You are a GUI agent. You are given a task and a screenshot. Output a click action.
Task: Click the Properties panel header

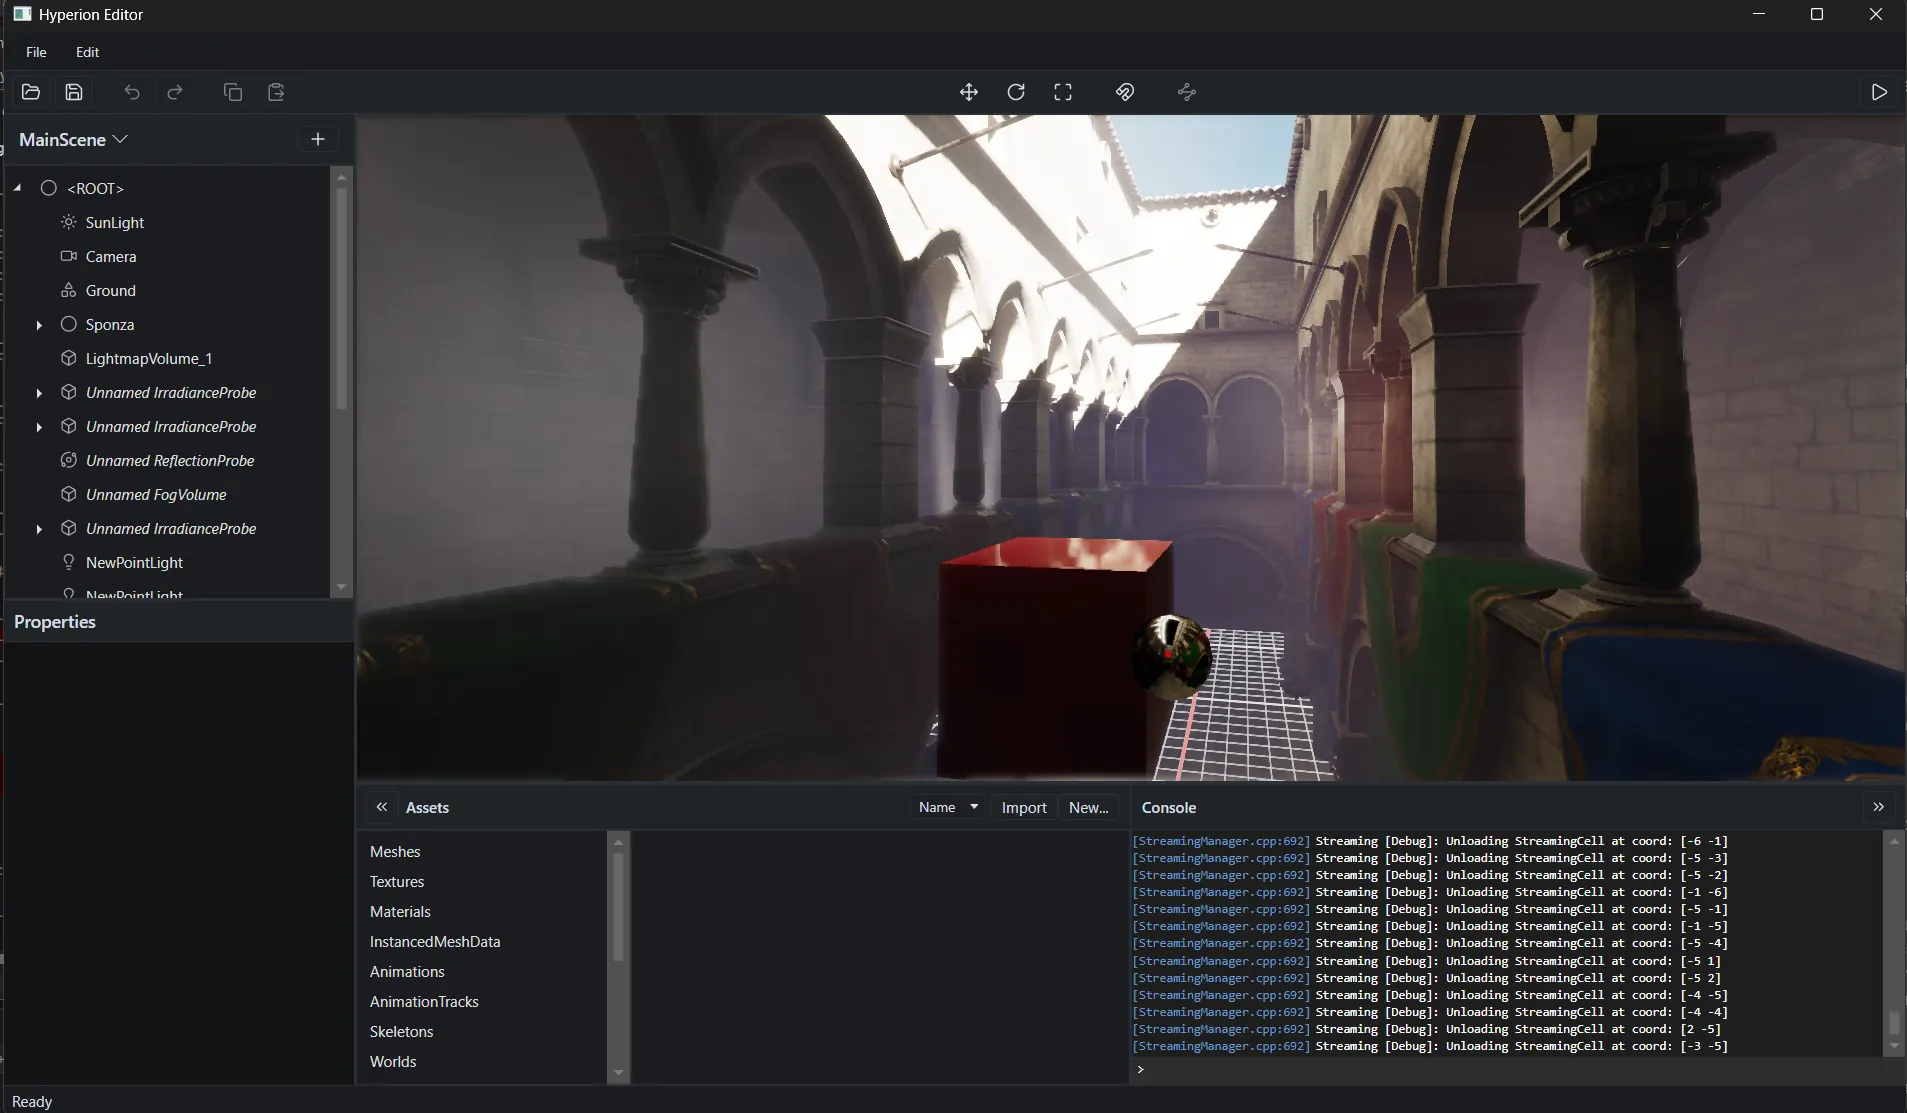pos(179,621)
